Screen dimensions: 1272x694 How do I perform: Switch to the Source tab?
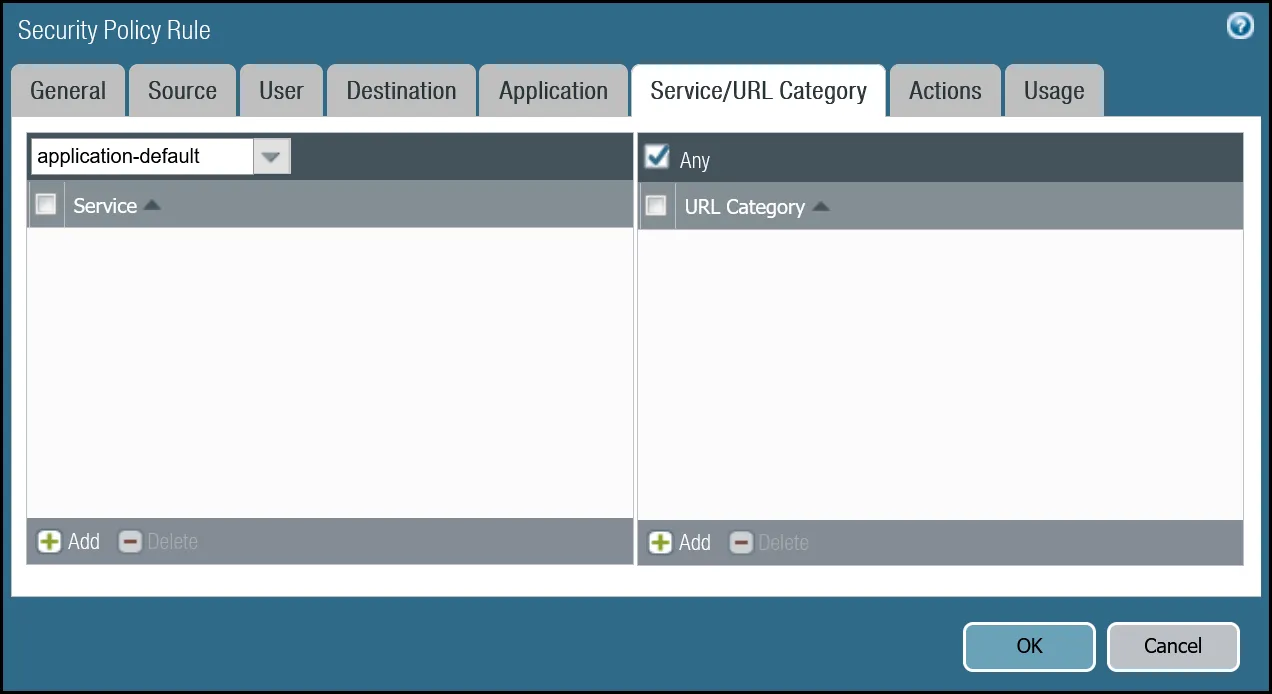coord(182,90)
